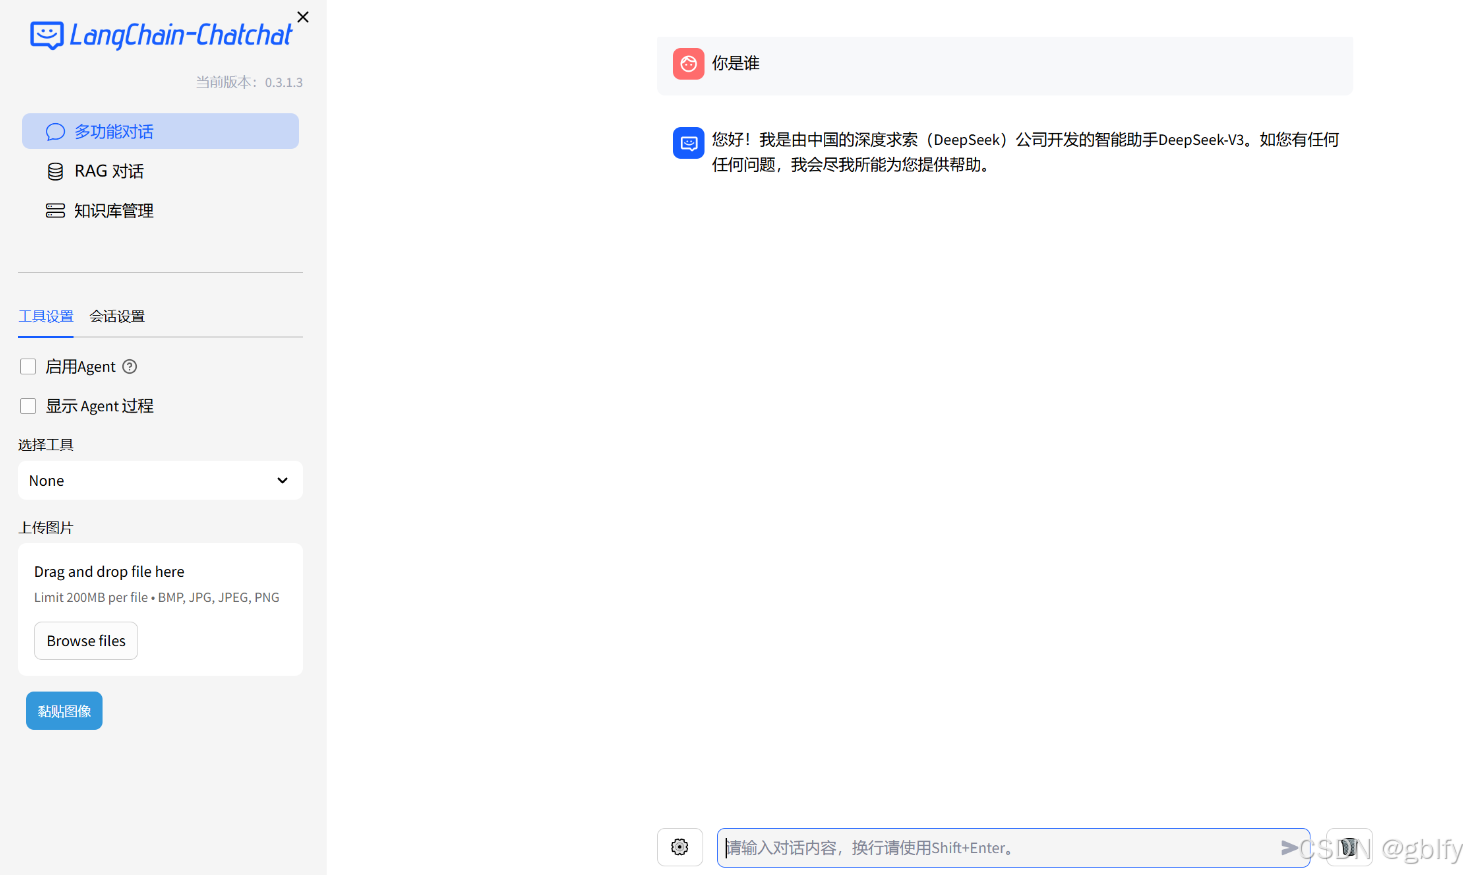Select the 工具设置 tab

45,316
